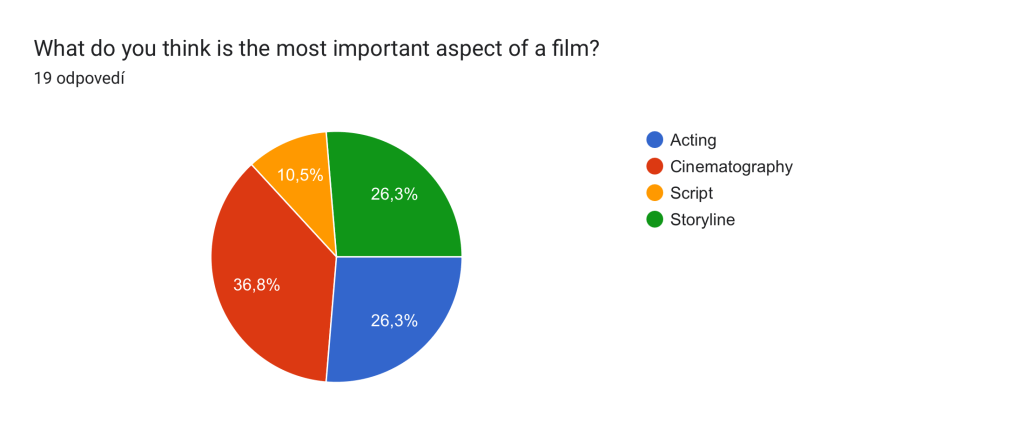The height and width of the screenshot is (430, 1022).
Task: Click the Acting legend label
Action: [693, 140]
